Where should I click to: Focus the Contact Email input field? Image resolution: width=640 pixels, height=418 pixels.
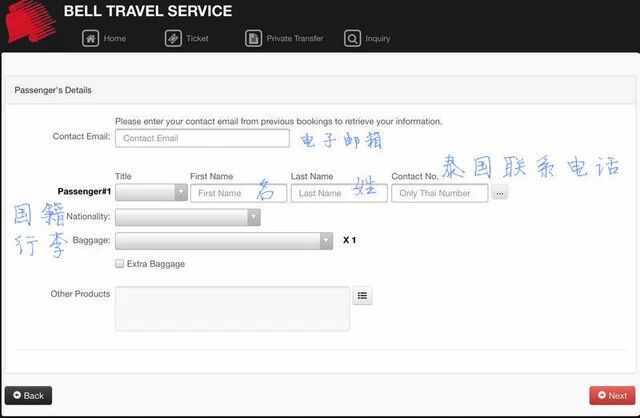pyautogui.click(x=202, y=138)
